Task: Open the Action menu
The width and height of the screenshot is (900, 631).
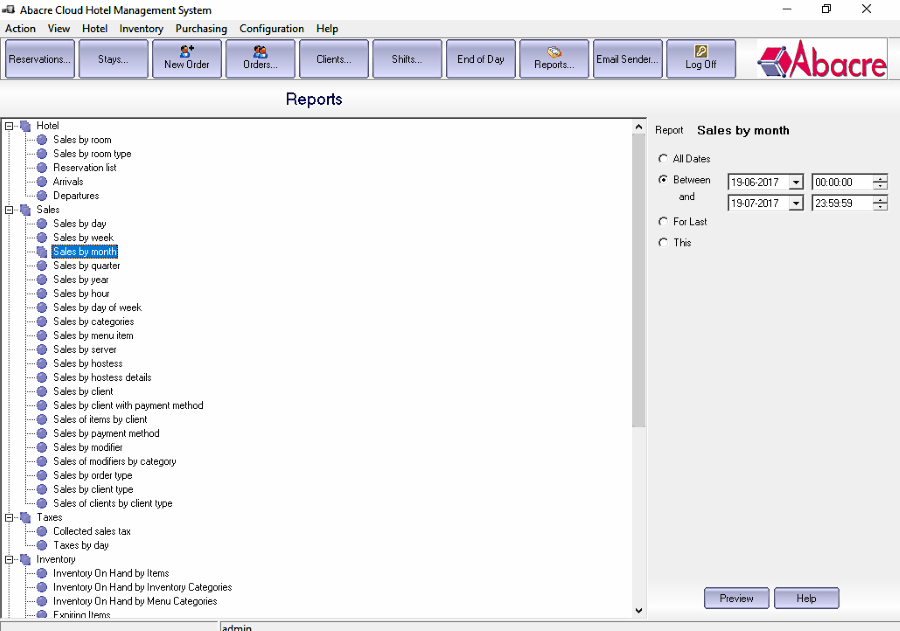Action: 20,29
